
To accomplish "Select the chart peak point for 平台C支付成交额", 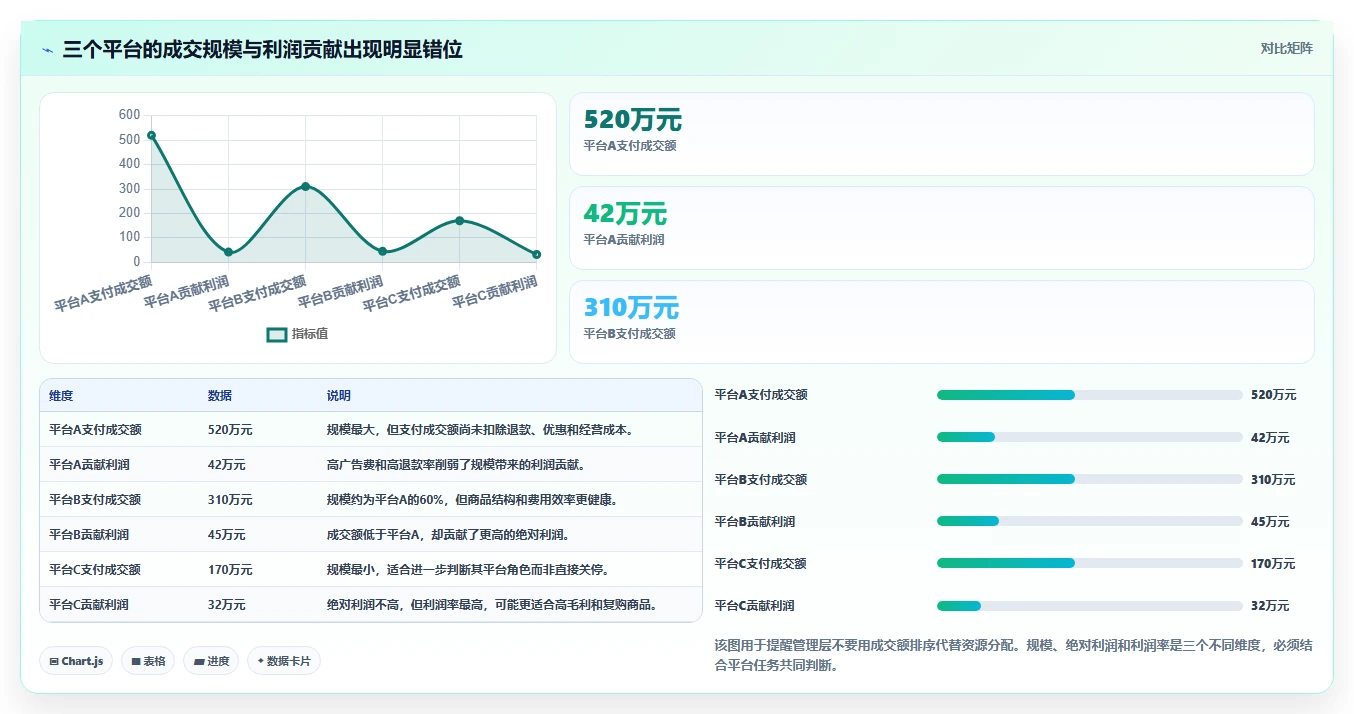I will [x=459, y=220].
